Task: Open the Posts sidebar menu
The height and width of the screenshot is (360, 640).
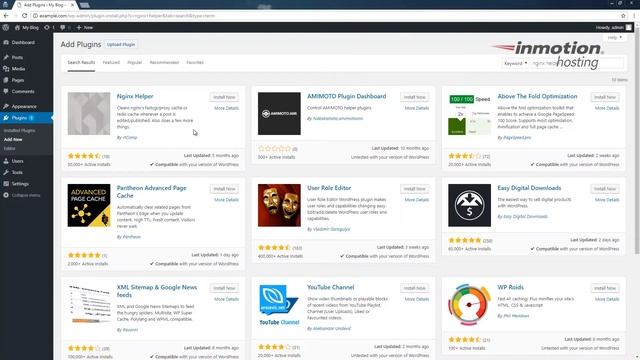Action: coord(17,58)
